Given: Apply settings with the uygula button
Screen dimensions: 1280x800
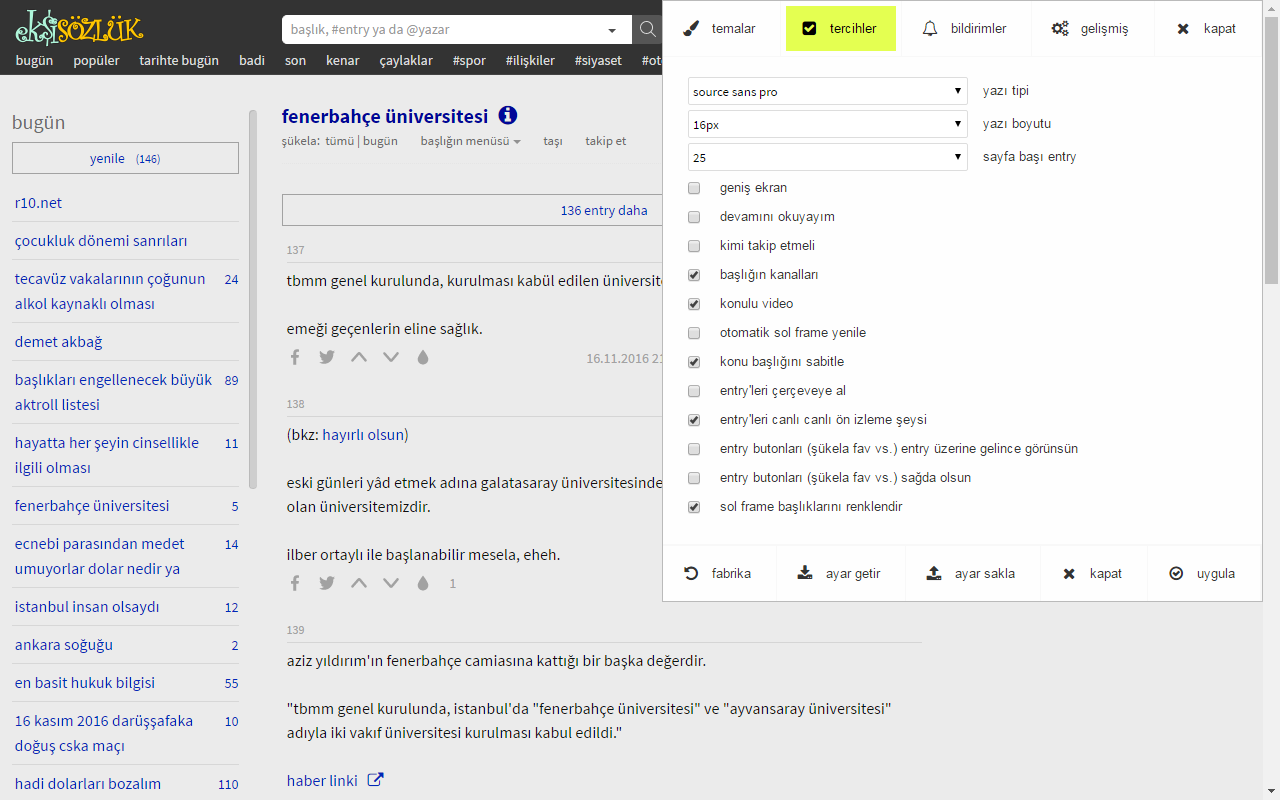Looking at the screenshot, I should tap(1201, 573).
